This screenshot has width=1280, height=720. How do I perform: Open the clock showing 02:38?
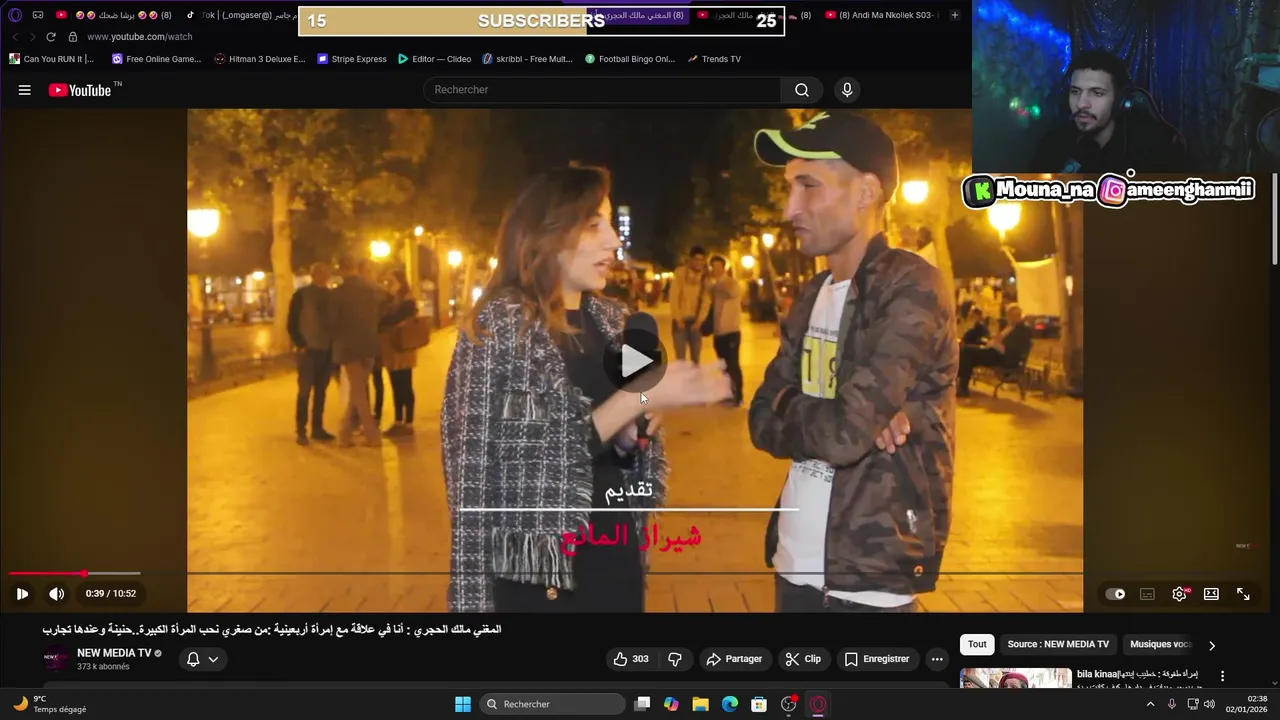pos(1246,704)
